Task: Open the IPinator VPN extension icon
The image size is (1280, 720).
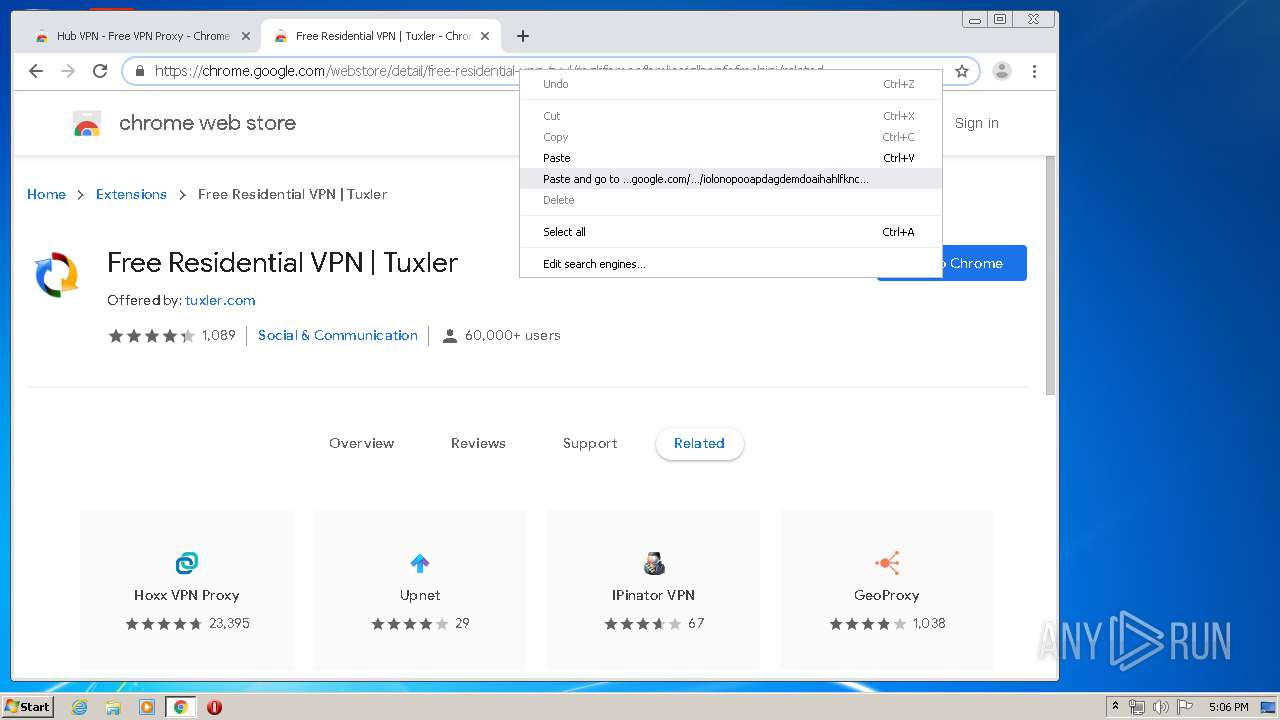Action: pos(654,563)
